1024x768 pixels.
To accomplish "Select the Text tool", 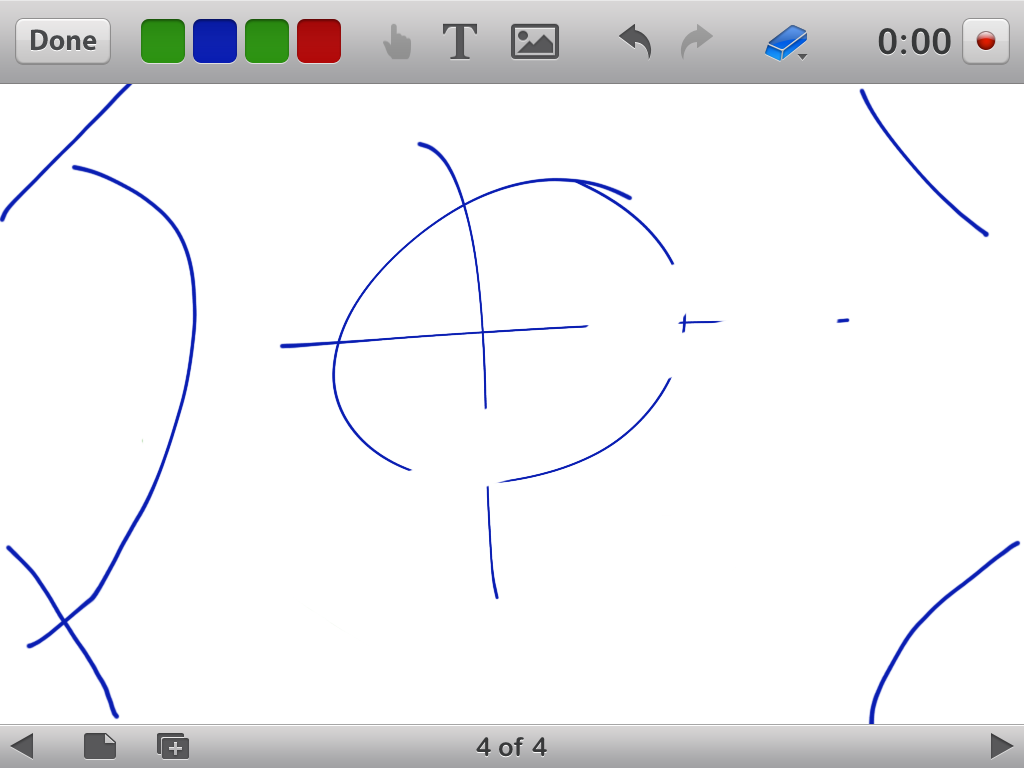I will (x=460, y=42).
